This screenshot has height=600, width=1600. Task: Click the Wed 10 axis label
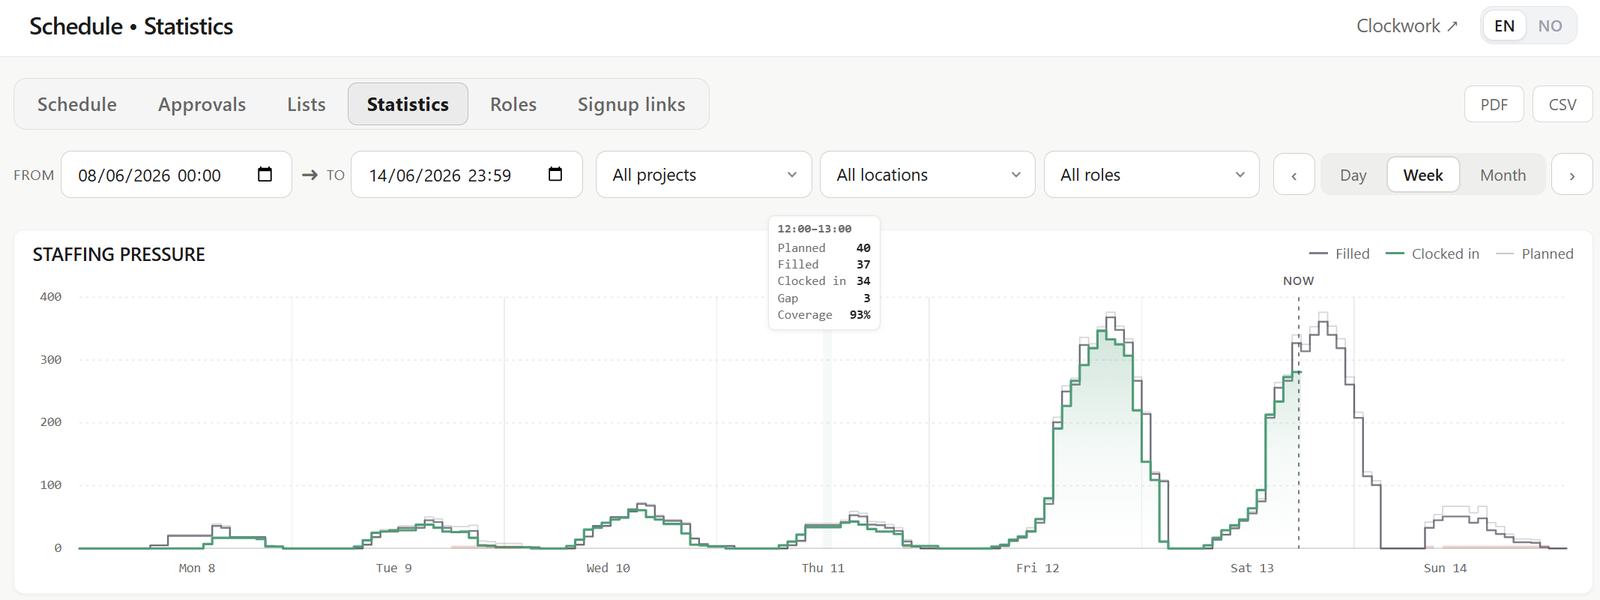pos(608,568)
